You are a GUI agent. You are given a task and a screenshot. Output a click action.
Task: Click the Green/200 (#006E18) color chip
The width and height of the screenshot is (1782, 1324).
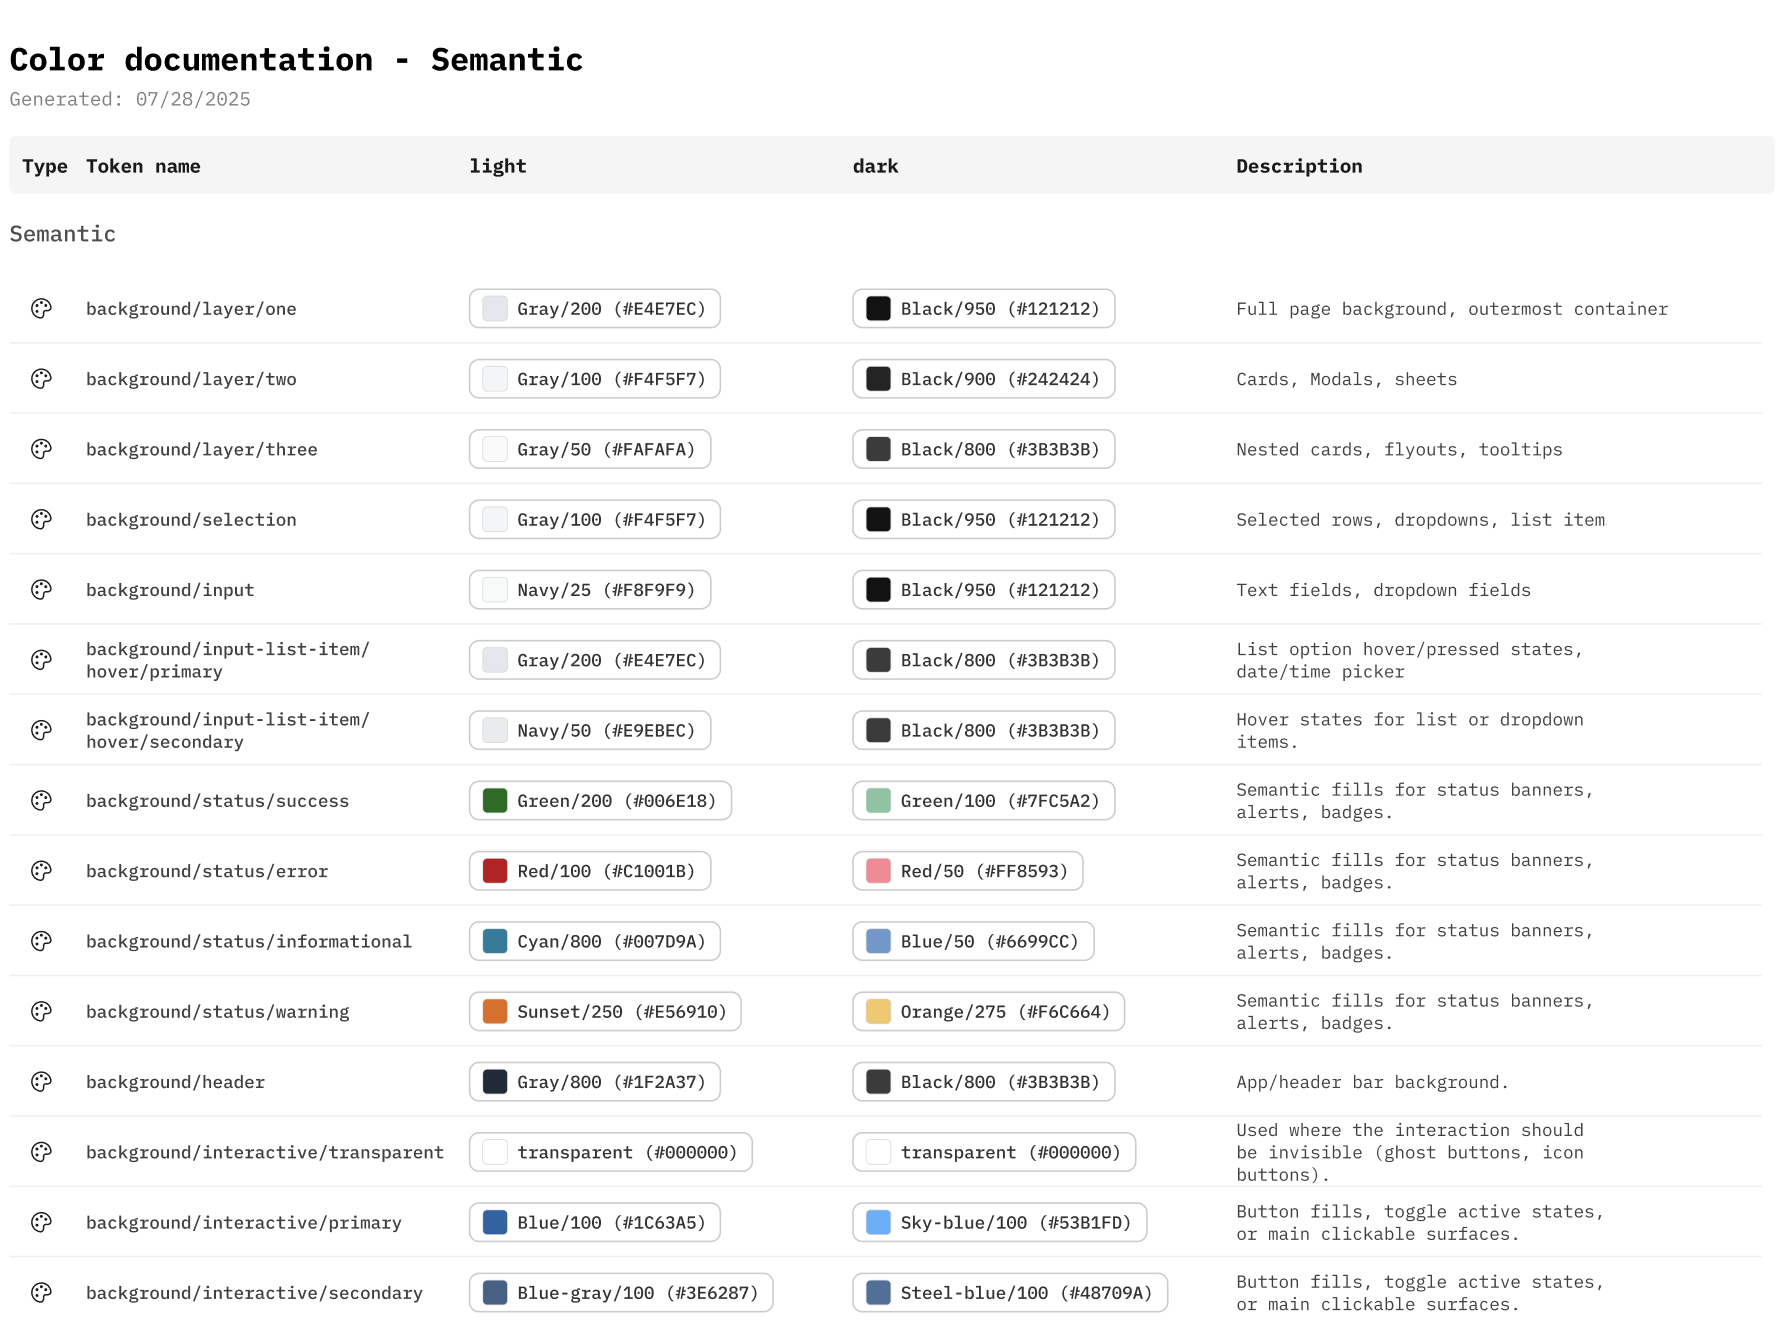click(600, 800)
